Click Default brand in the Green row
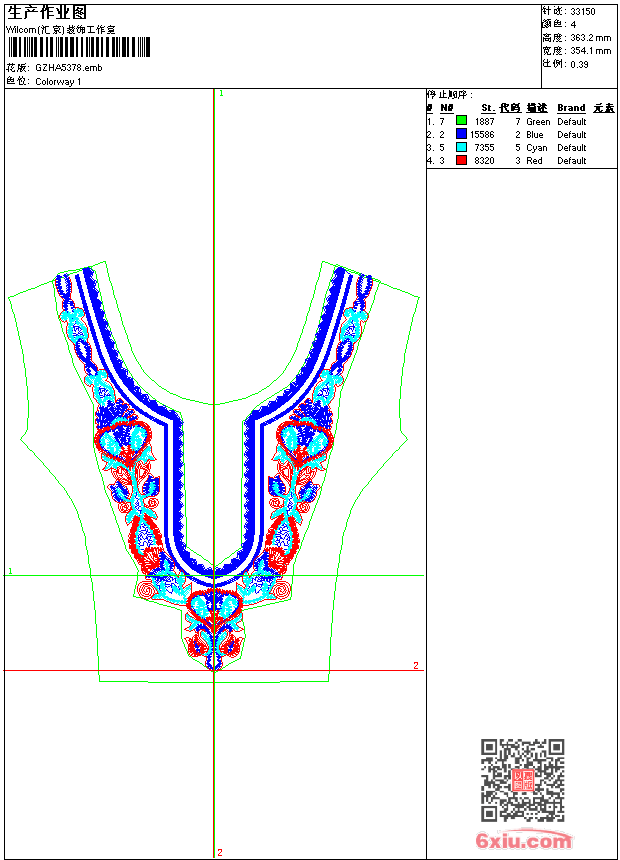620x860 pixels. (x=572, y=122)
